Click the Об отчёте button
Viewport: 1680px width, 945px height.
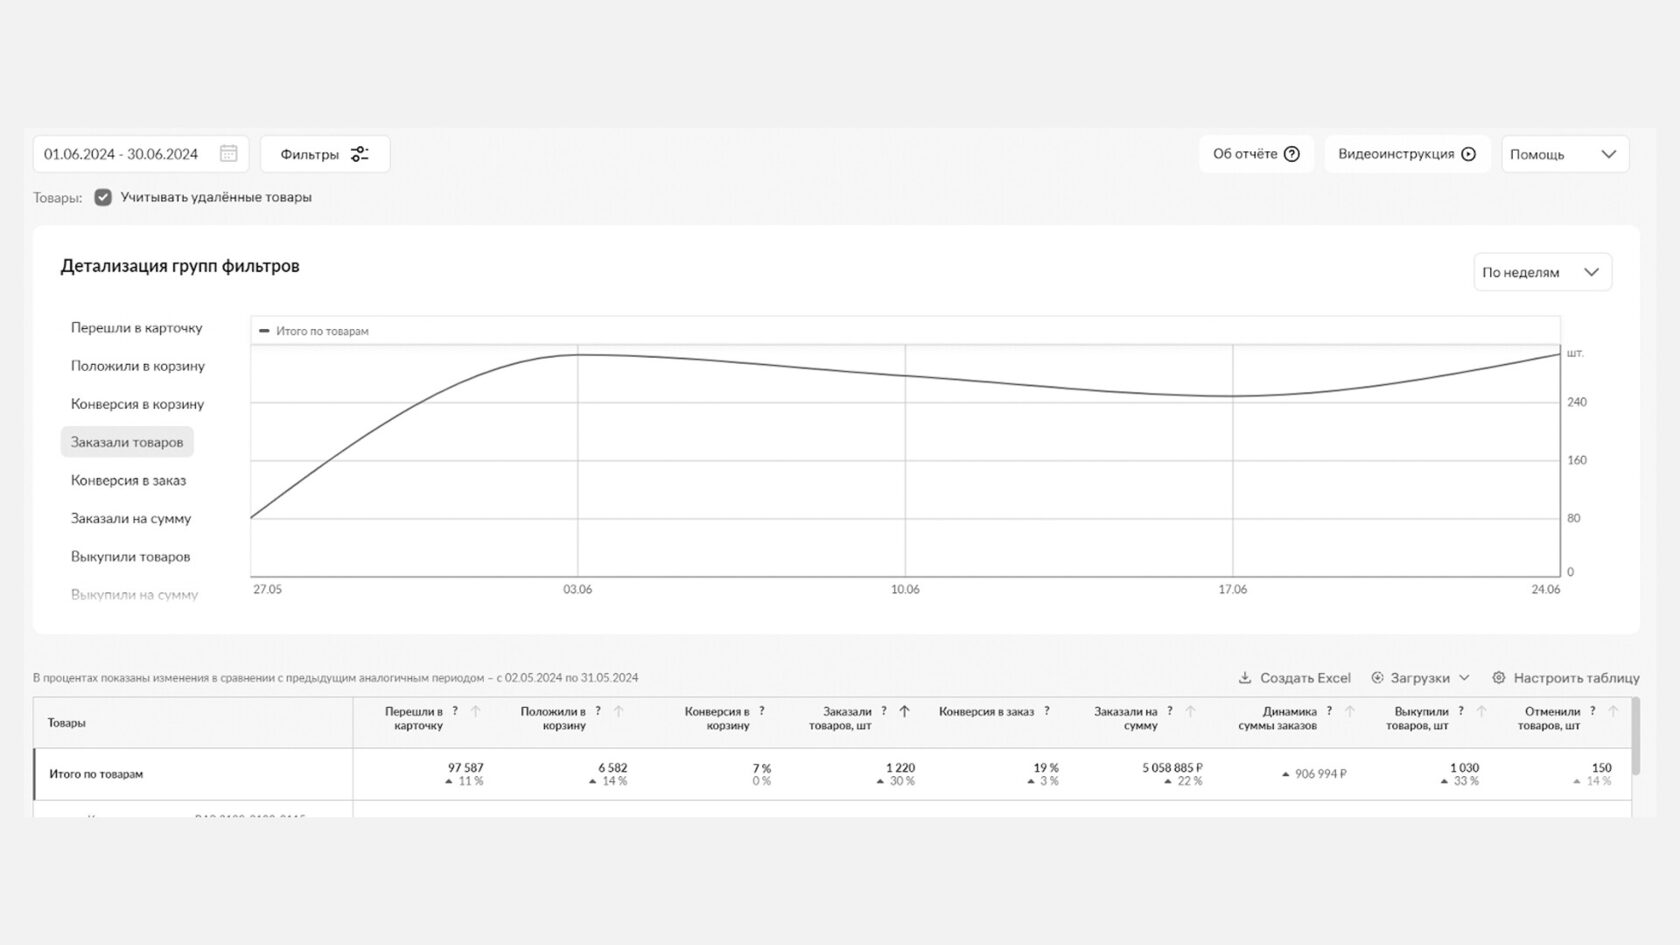pyautogui.click(x=1255, y=154)
